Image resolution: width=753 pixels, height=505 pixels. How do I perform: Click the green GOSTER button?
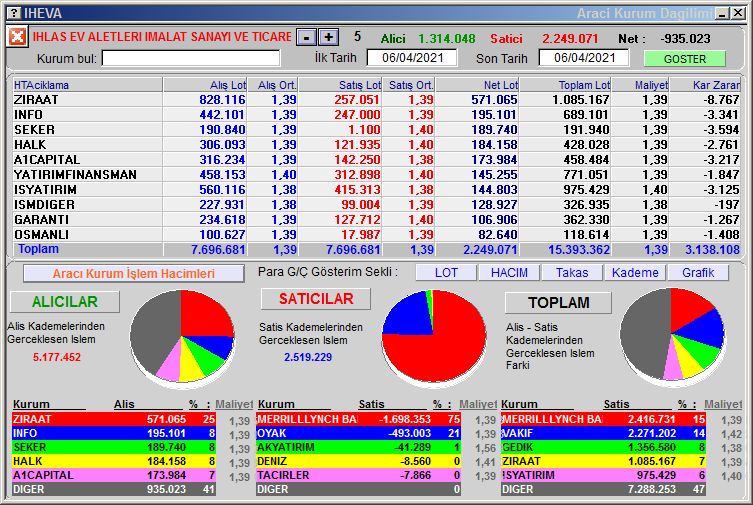(684, 59)
